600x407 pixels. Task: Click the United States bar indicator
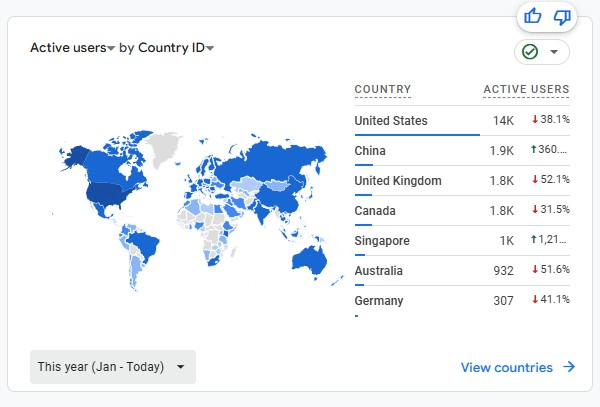416,134
